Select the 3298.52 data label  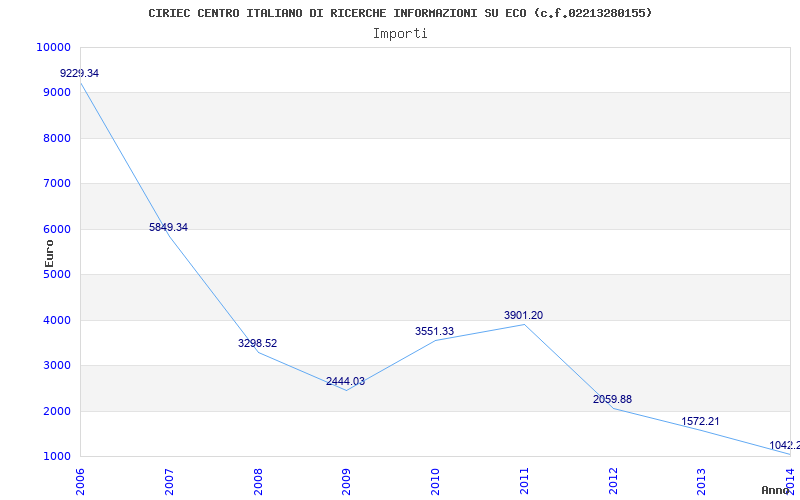click(x=258, y=343)
